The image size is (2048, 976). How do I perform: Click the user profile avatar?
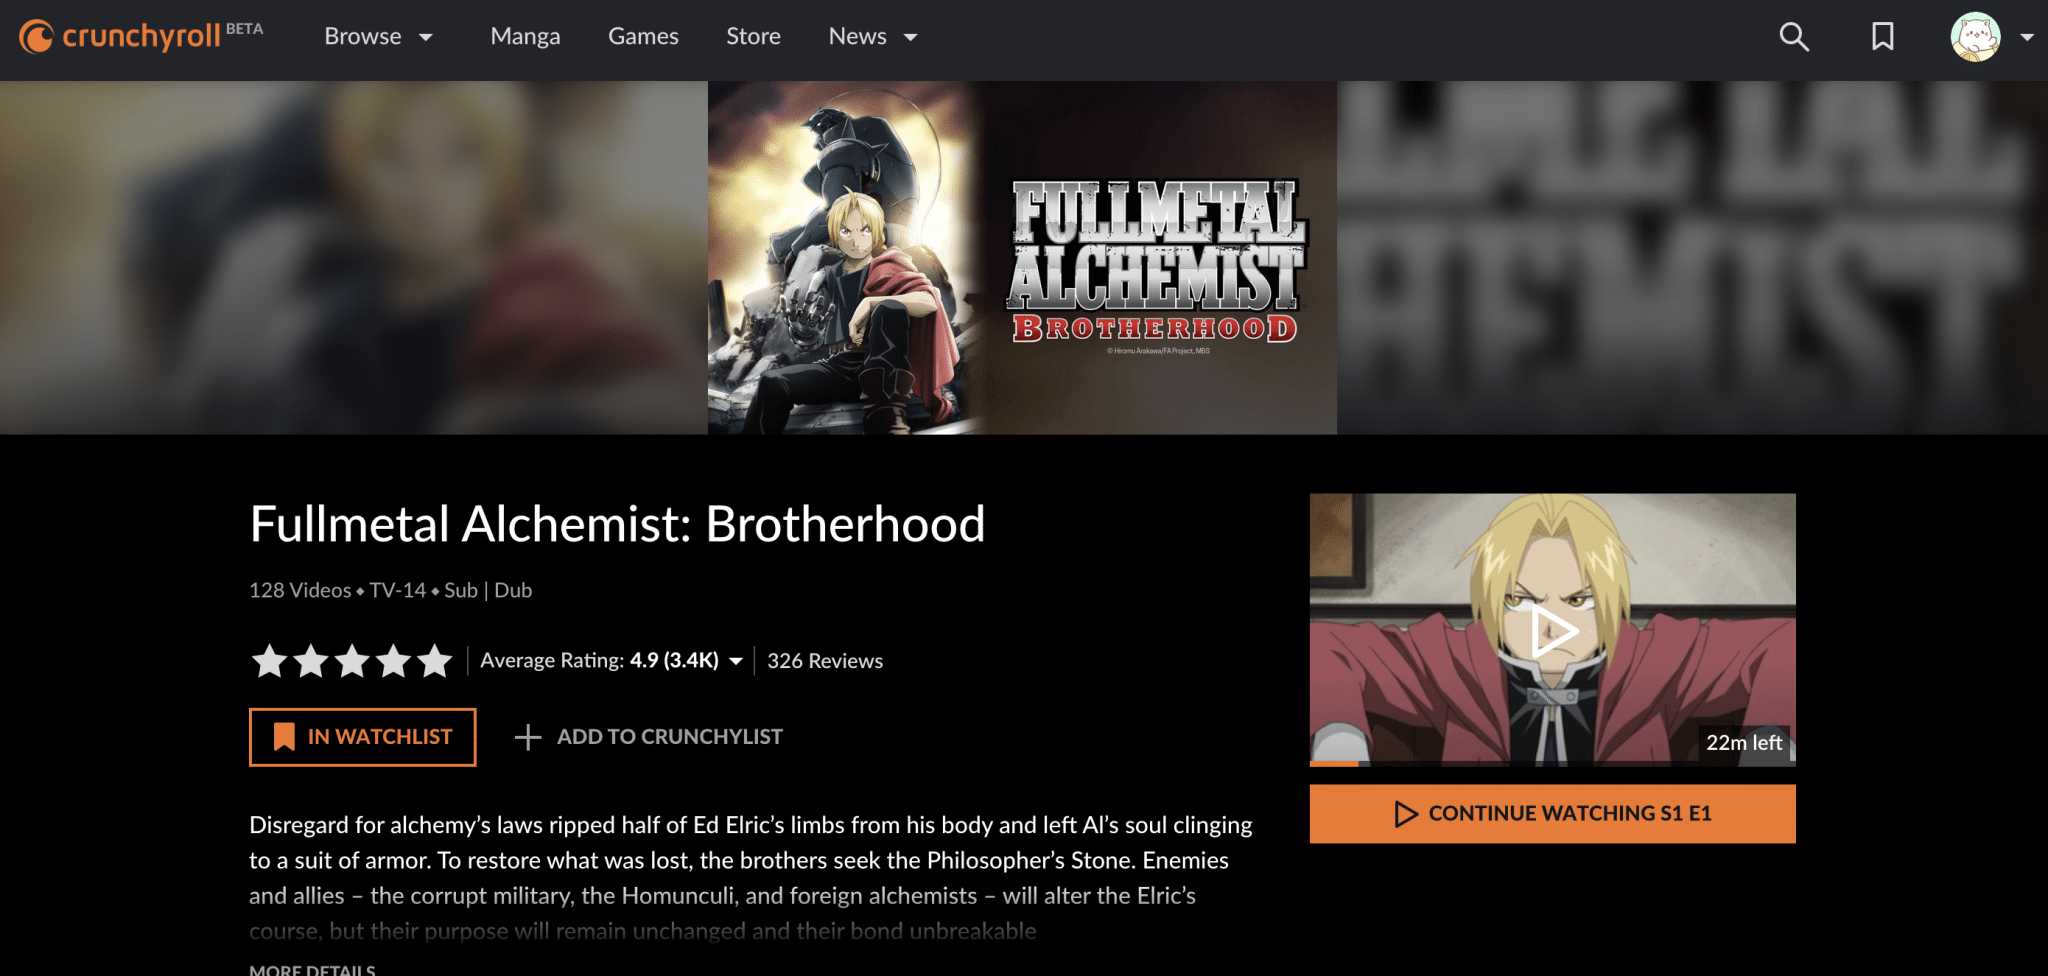coord(1975,37)
